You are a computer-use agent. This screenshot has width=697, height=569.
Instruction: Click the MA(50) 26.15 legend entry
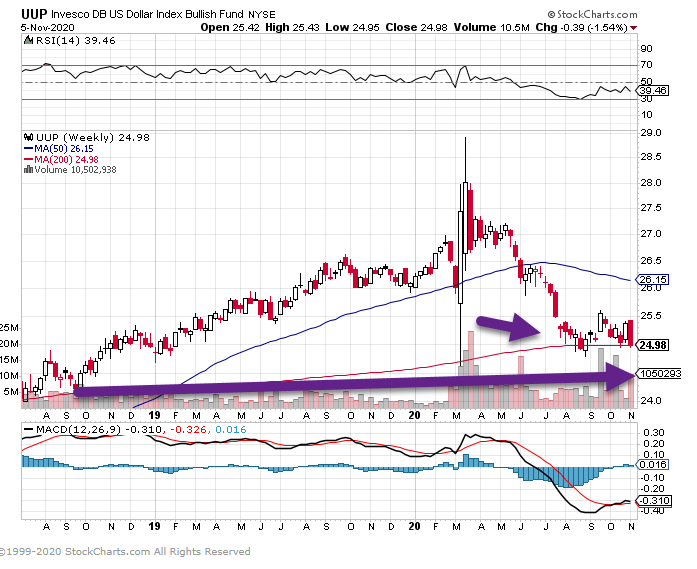[59, 149]
